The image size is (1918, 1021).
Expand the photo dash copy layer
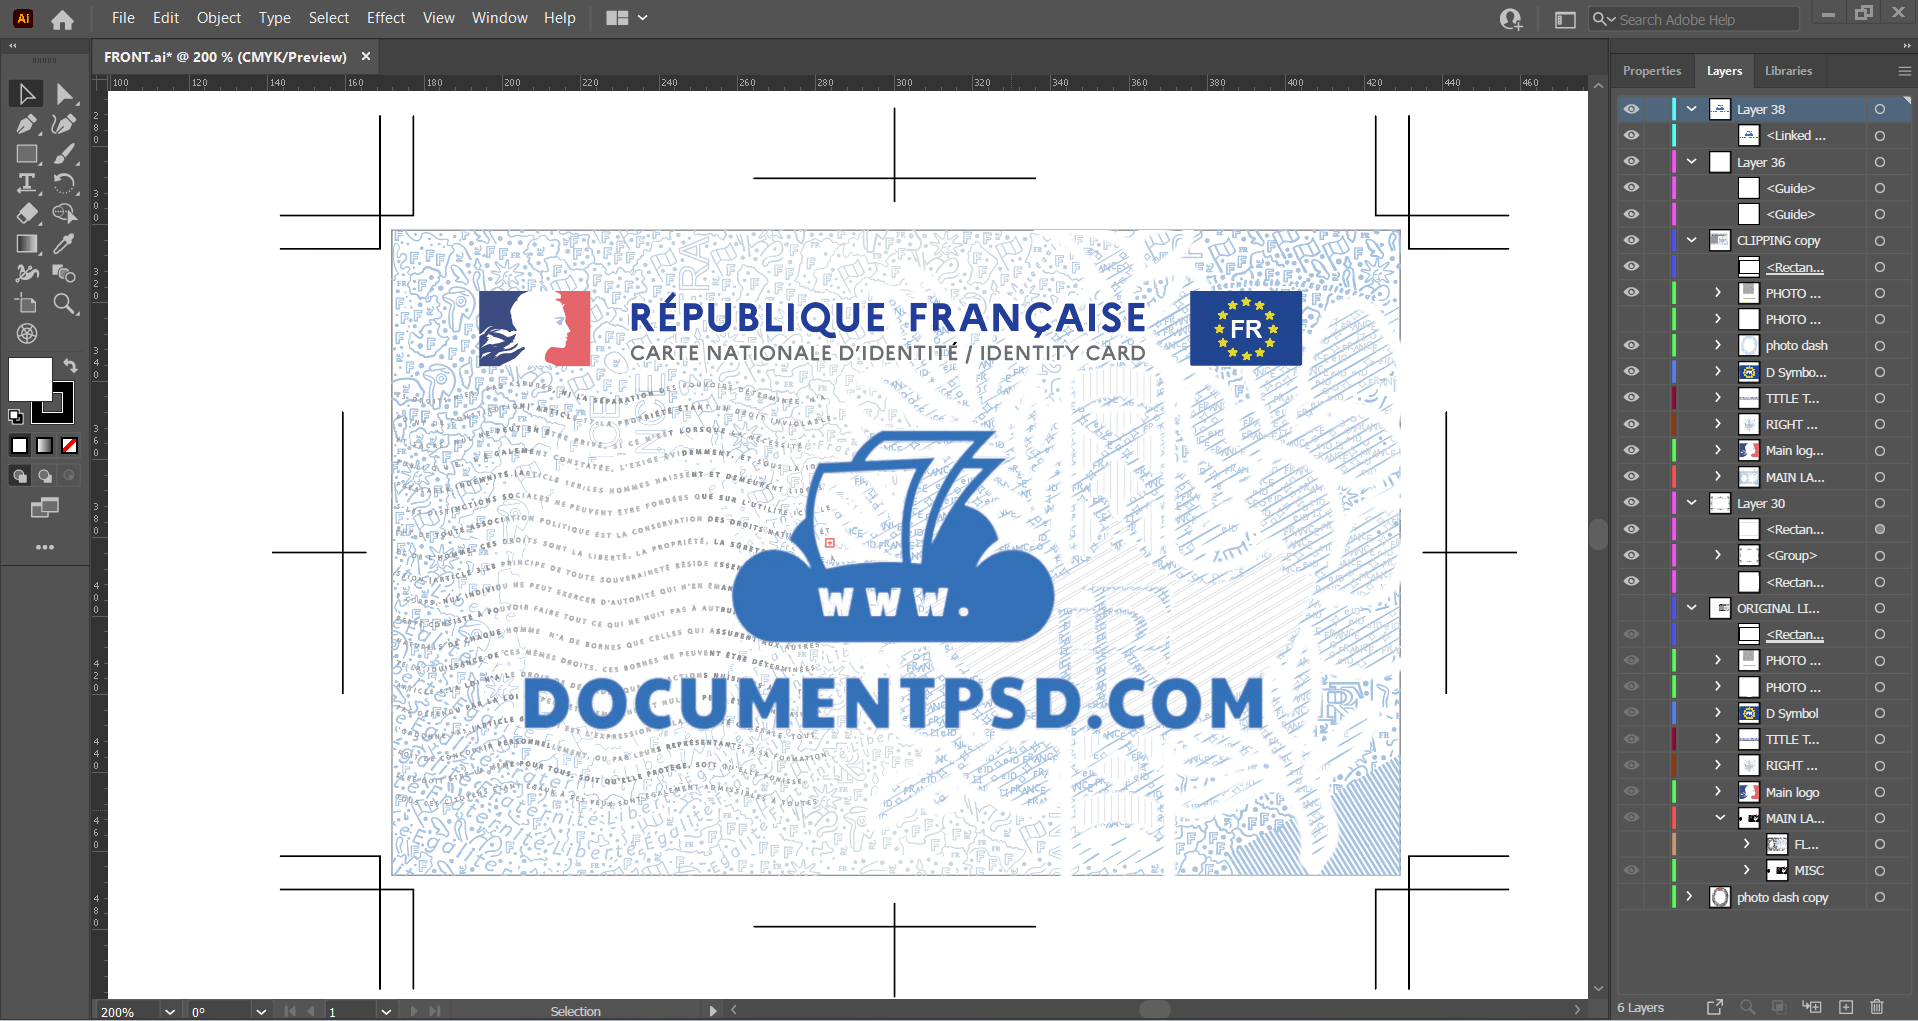click(1690, 896)
